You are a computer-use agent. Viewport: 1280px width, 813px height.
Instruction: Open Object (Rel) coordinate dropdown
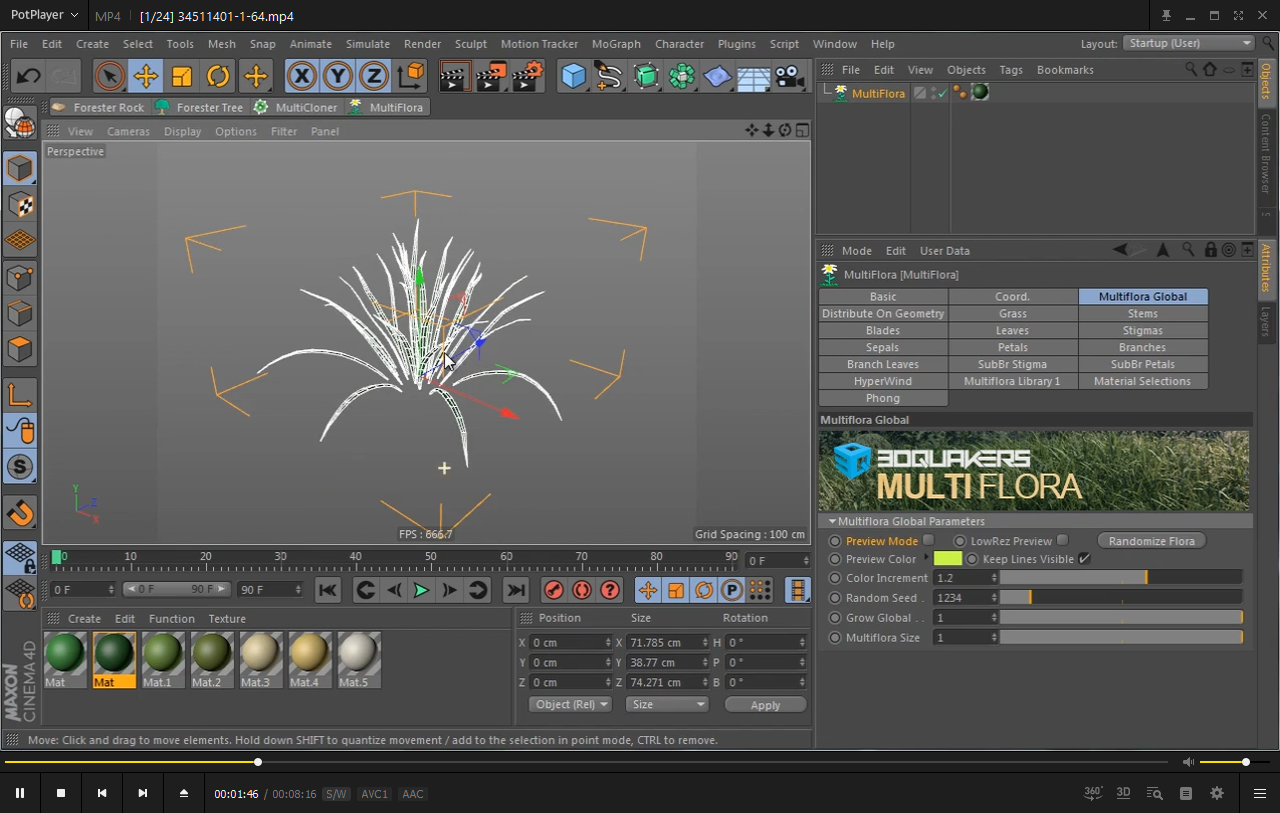click(x=570, y=704)
